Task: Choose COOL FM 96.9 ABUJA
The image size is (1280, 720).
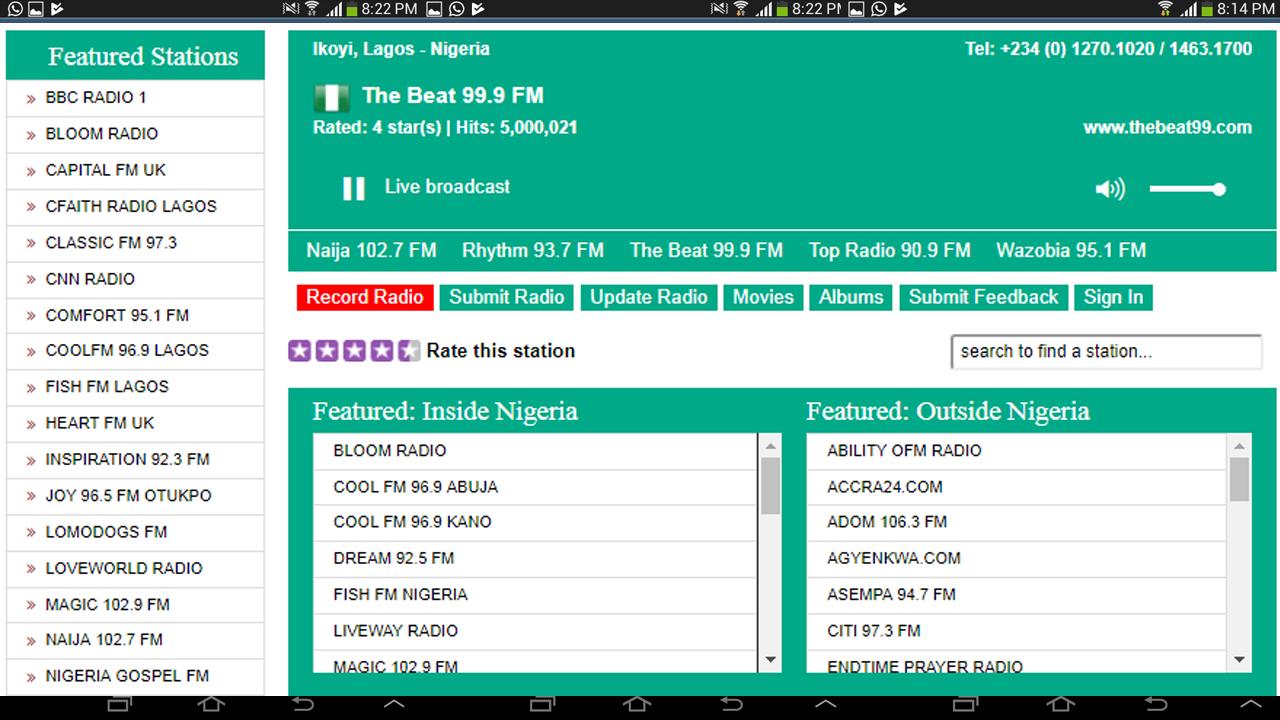Action: [x=535, y=487]
